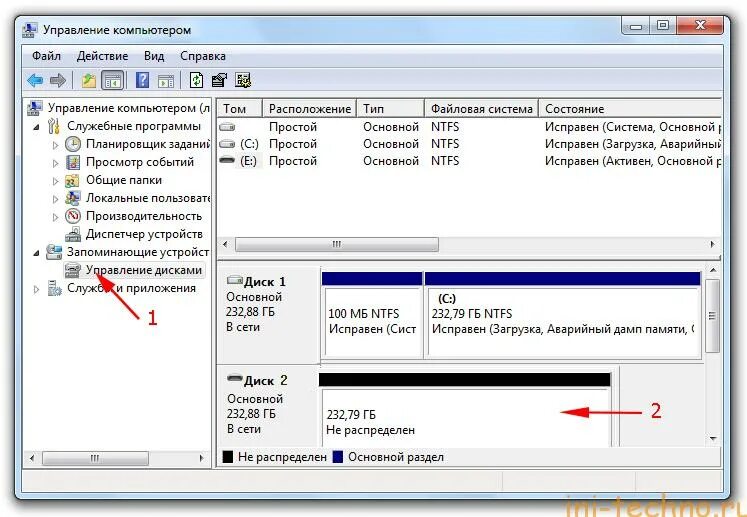Click the Диспетчер устройств icon
Screen dimensions: 747x517
tap(73, 234)
